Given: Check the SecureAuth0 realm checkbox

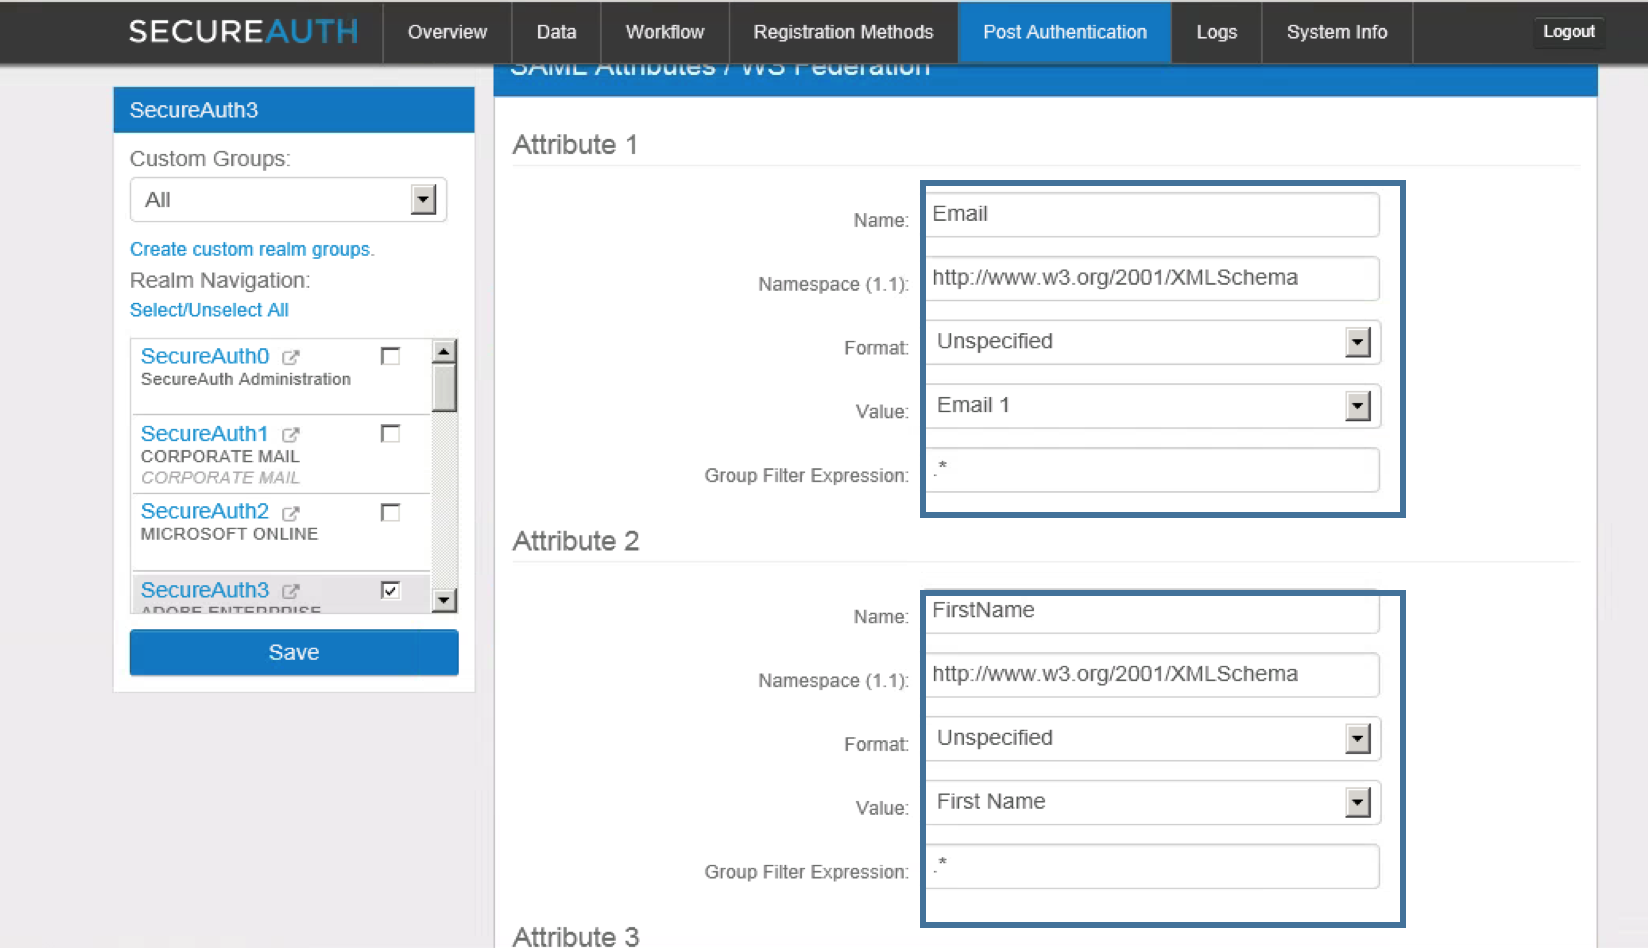Looking at the screenshot, I should click(x=390, y=355).
